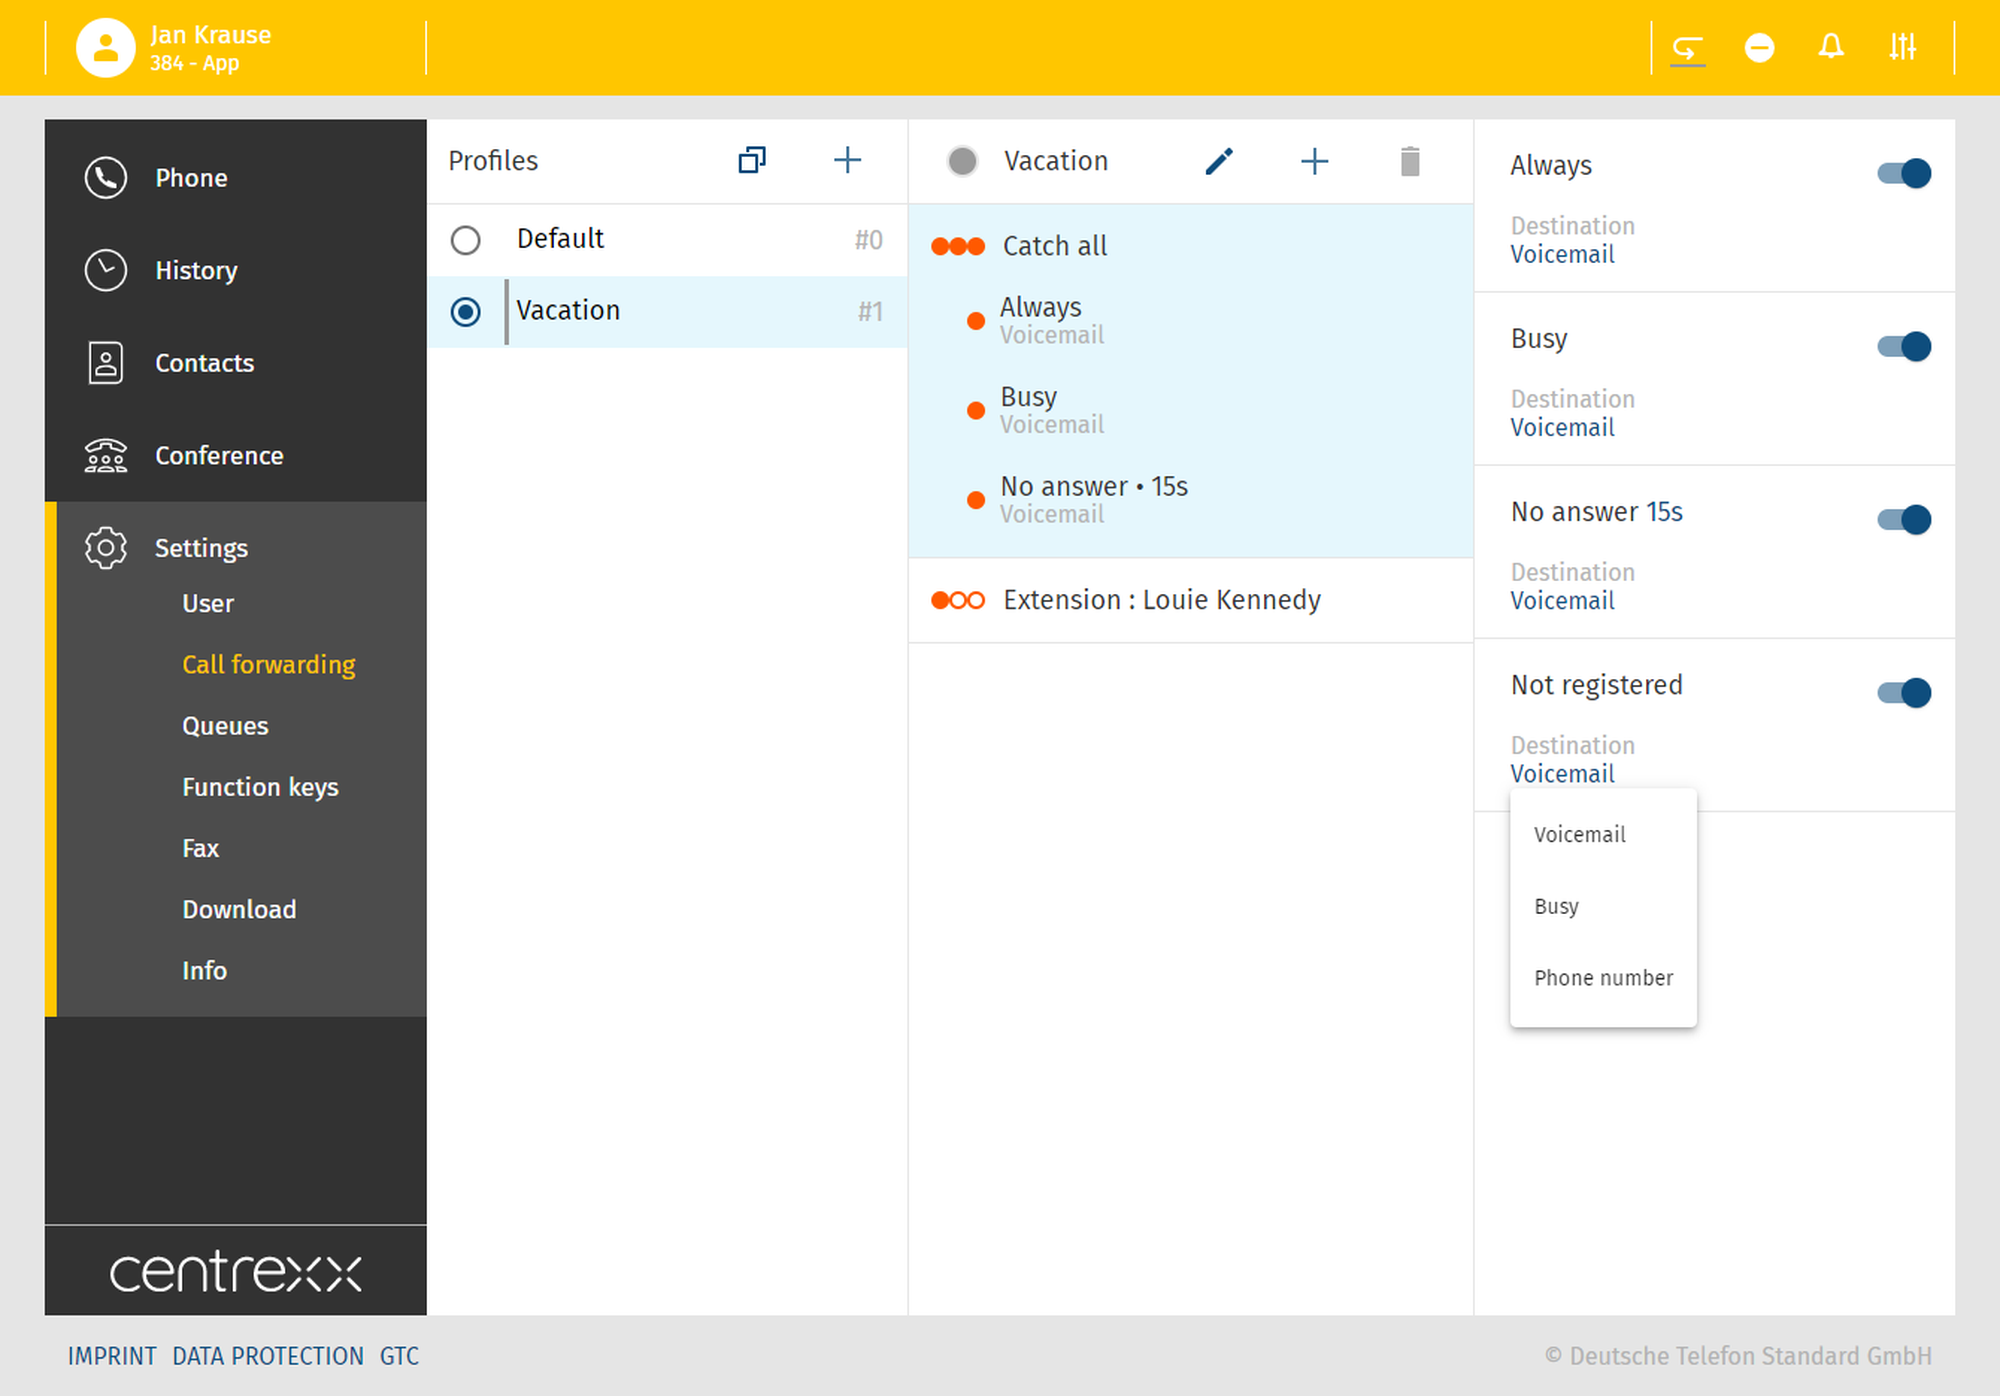Open the Busy destination Voicemail dropdown
This screenshot has width=2000, height=1396.
(x=1562, y=428)
